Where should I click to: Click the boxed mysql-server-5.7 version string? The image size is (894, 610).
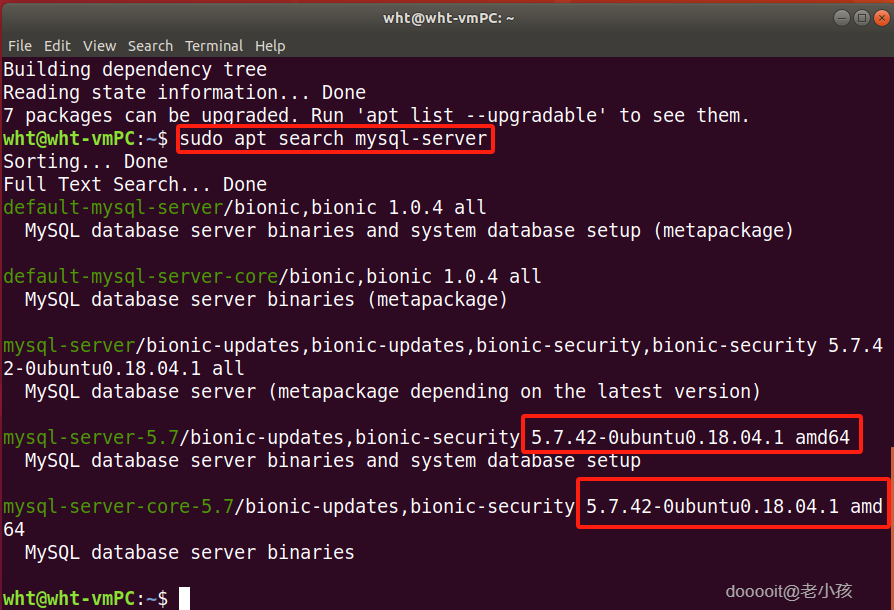[690, 437]
